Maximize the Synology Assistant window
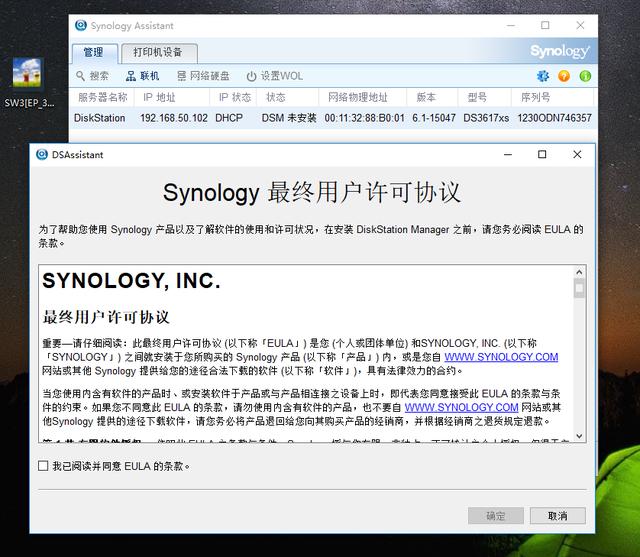 click(x=545, y=25)
